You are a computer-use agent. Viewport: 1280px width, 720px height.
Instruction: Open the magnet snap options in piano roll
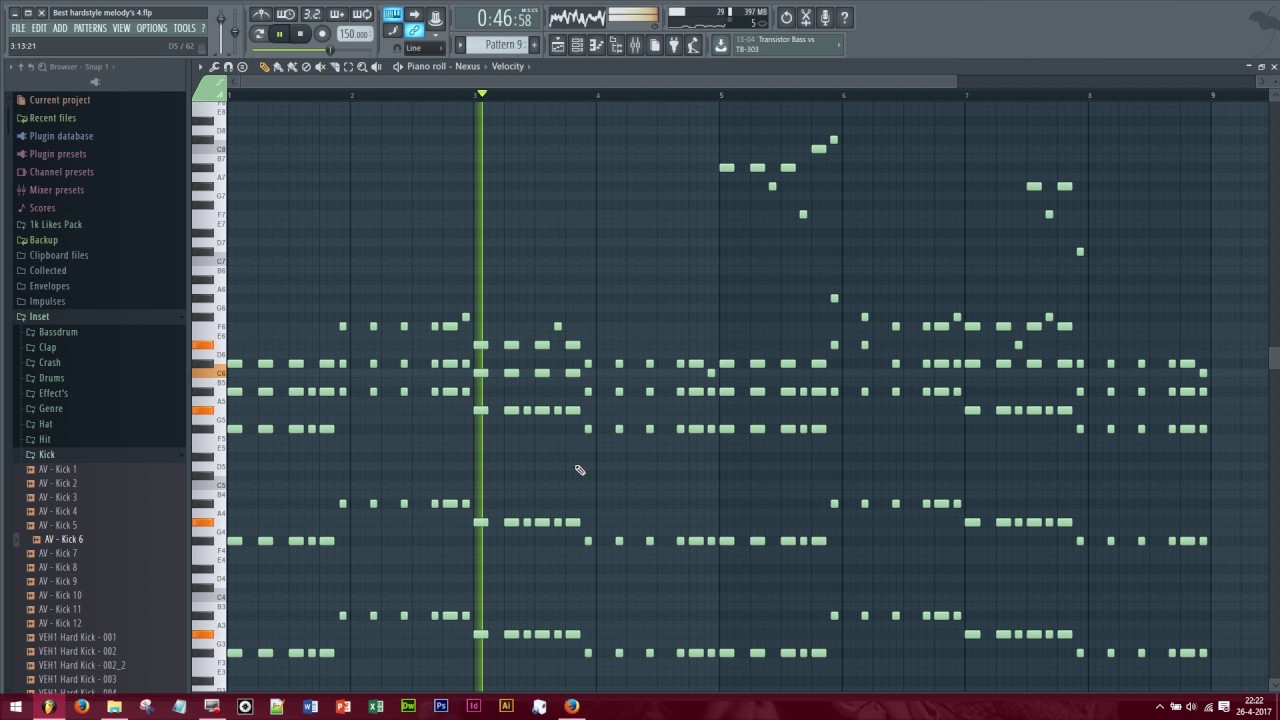[228, 66]
